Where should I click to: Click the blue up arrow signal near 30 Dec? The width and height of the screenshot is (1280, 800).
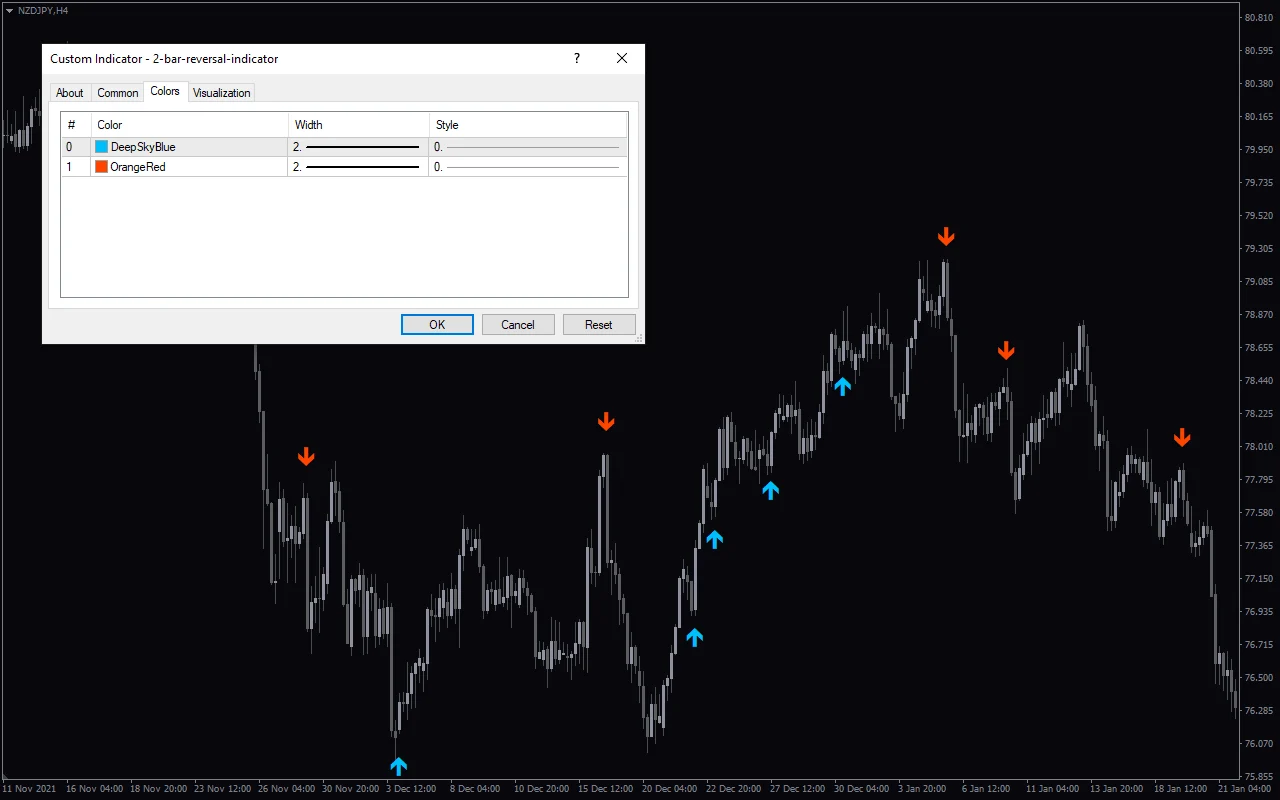(842, 386)
